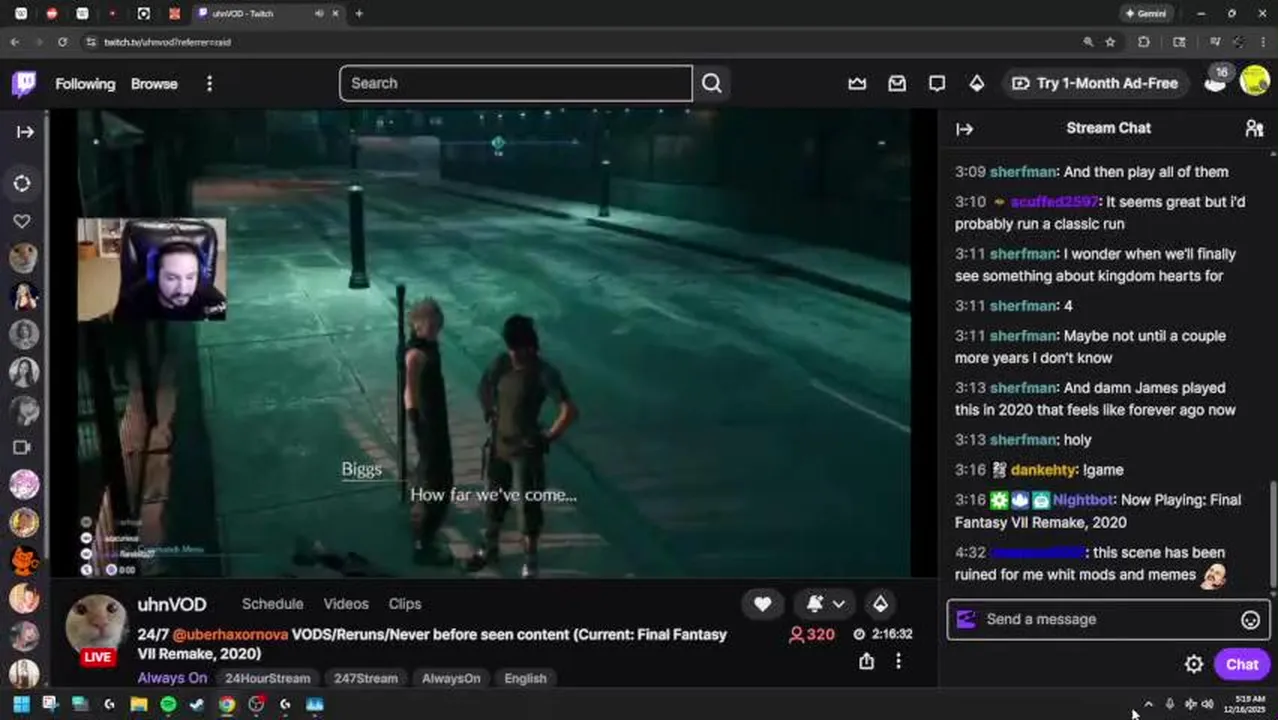Open the user profile avatar menu
Viewport: 1278px width, 720px height.
point(1254,81)
